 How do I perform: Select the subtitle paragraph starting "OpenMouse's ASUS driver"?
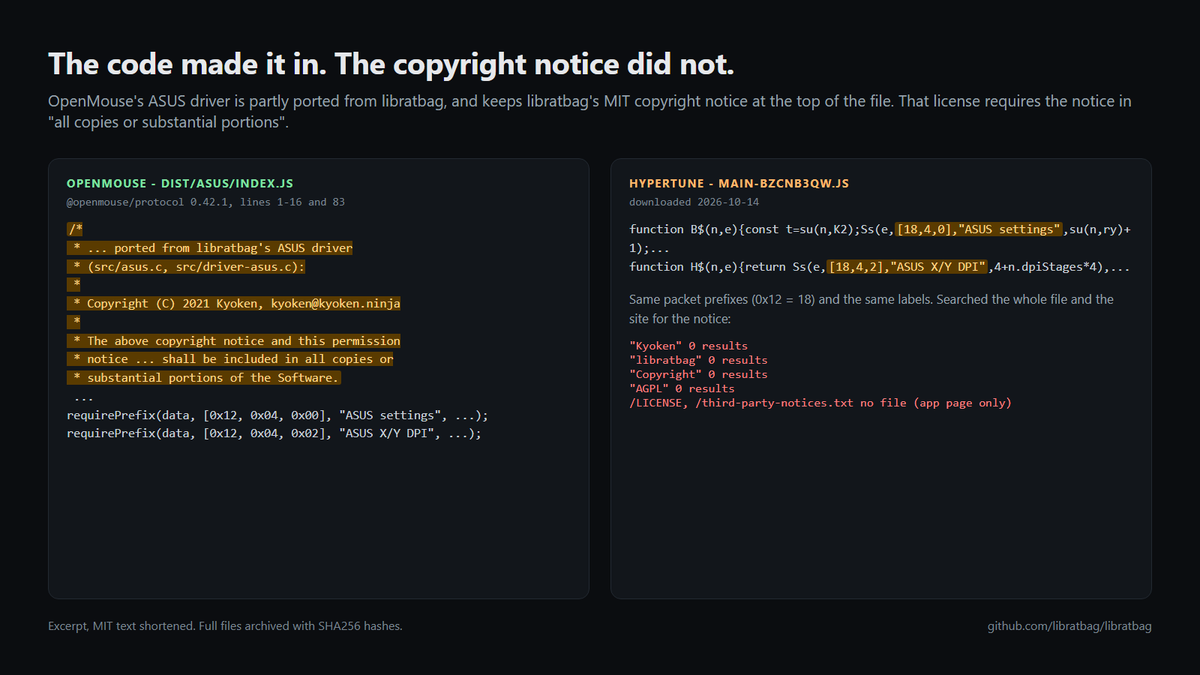(x=589, y=112)
